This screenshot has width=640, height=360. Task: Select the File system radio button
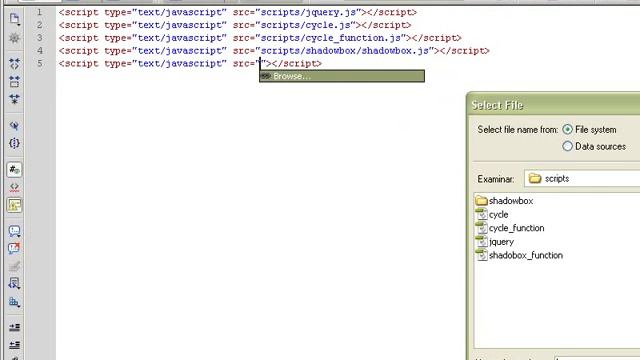pyautogui.click(x=567, y=129)
